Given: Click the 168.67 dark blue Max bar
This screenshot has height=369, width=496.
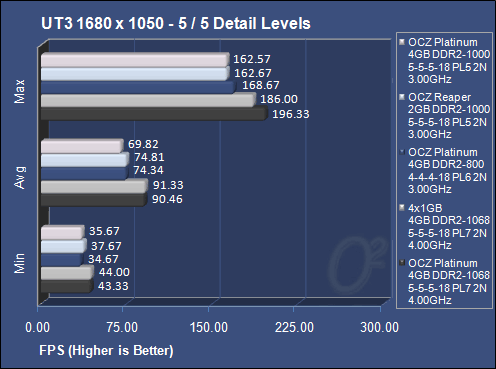Looking at the screenshot, I should tap(138, 87).
